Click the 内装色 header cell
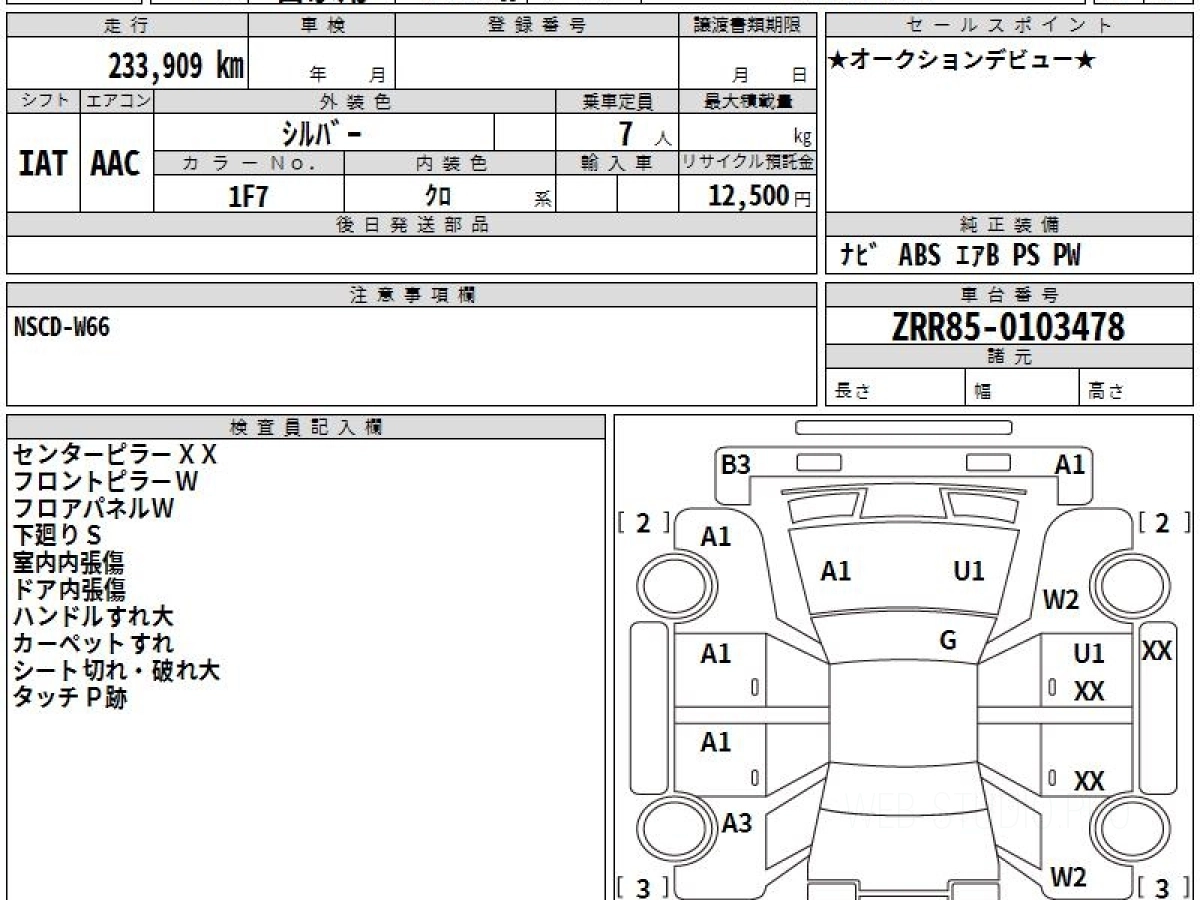This screenshot has width=1200, height=900. [x=450, y=163]
